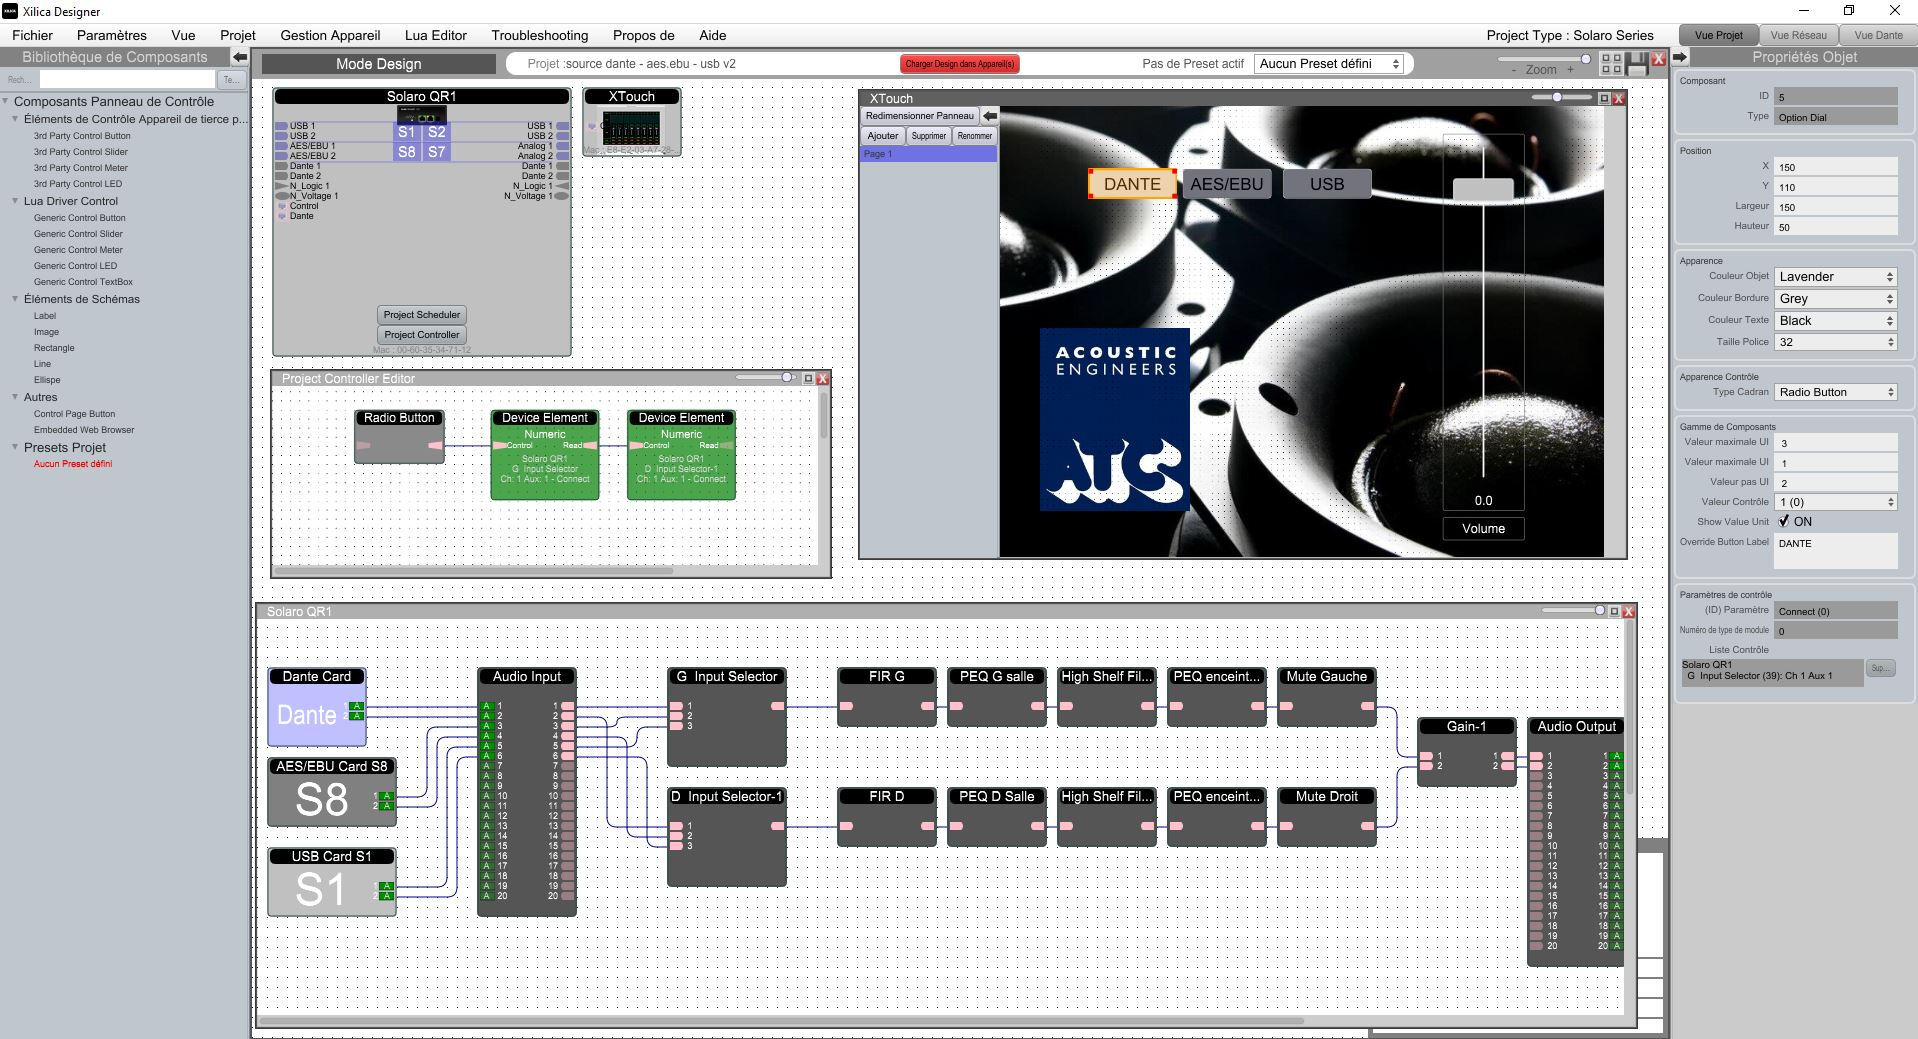Collapse the Bibliothèque de Composants panel arrow
Screen dimensions: 1918x1039
pos(239,58)
